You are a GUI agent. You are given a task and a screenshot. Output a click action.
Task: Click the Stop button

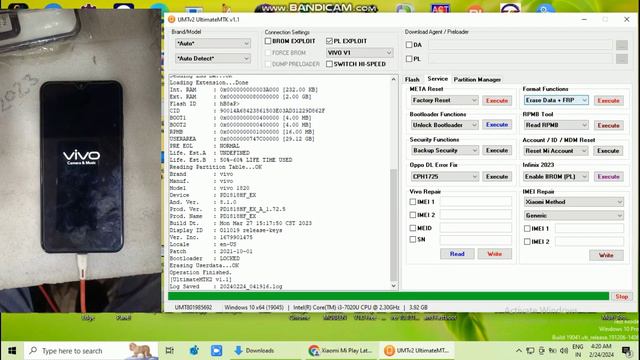622,297
